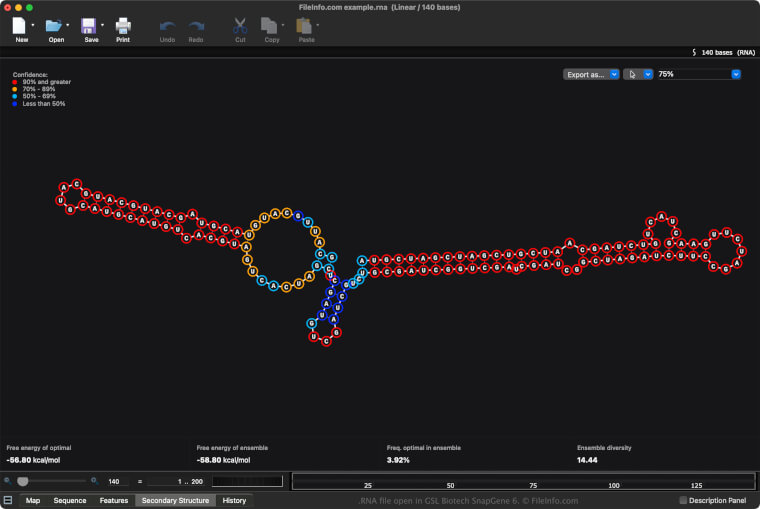Switch to the Map tab
760x509 pixels.
point(33,500)
